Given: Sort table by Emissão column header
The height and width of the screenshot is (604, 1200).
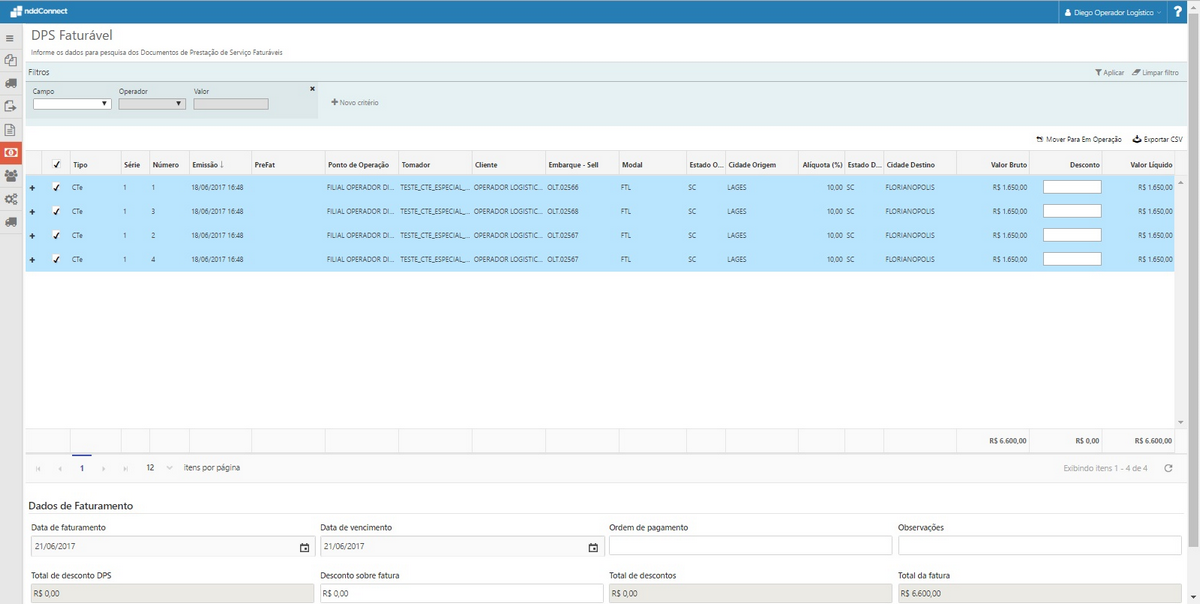Looking at the screenshot, I should 207,164.
